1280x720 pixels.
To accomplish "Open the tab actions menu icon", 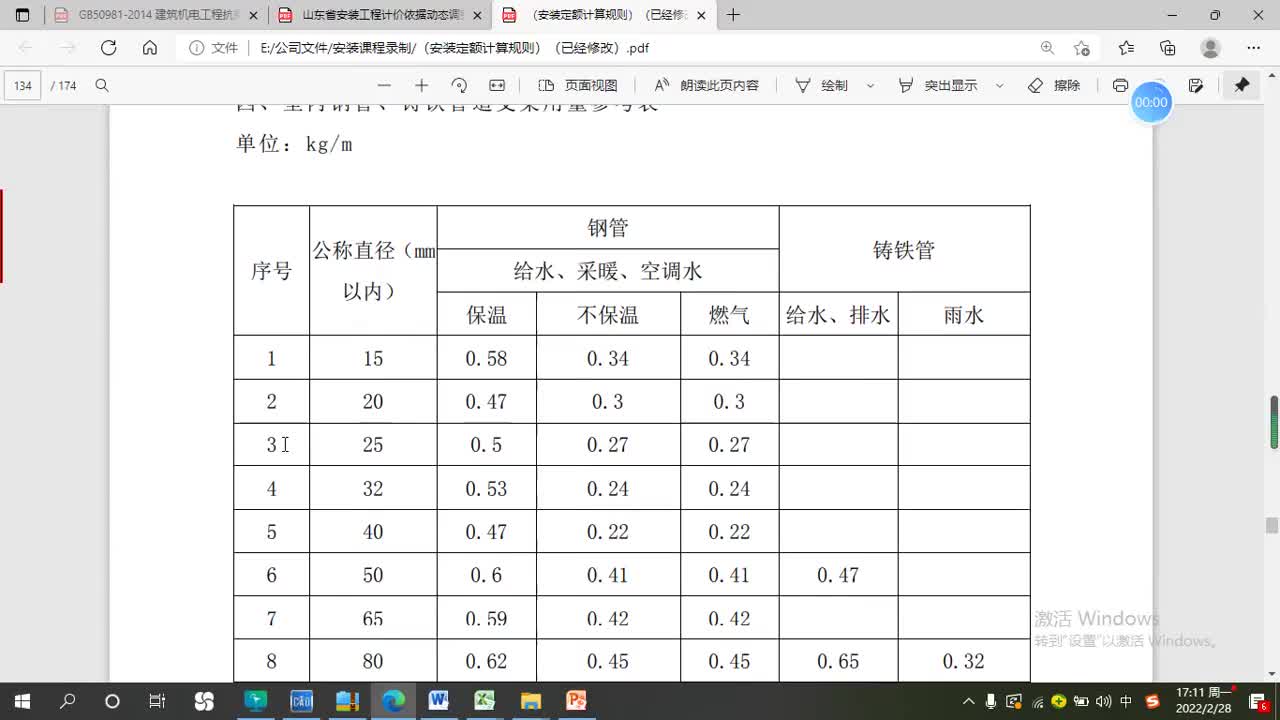I will tap(23, 15).
